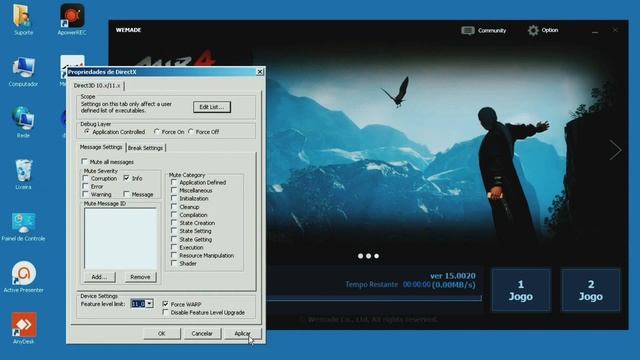Select Force Off debug layer option
640x360 pixels.
pyautogui.click(x=191, y=132)
